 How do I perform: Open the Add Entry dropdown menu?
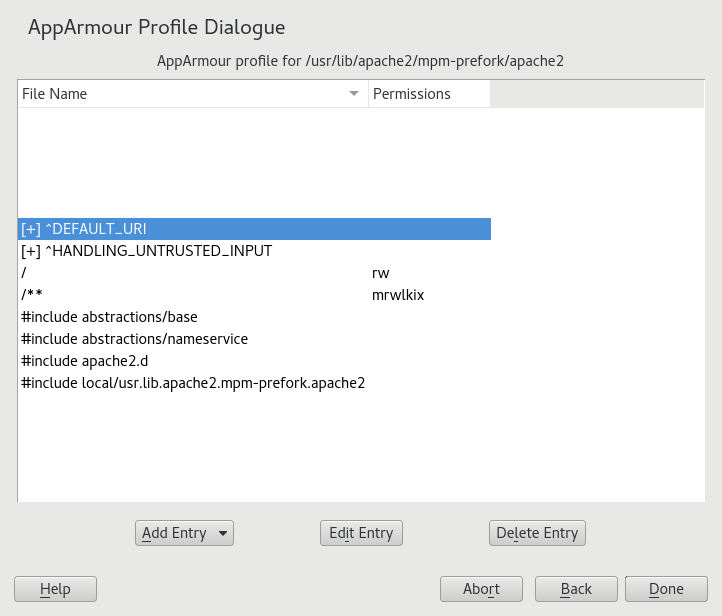[184, 533]
